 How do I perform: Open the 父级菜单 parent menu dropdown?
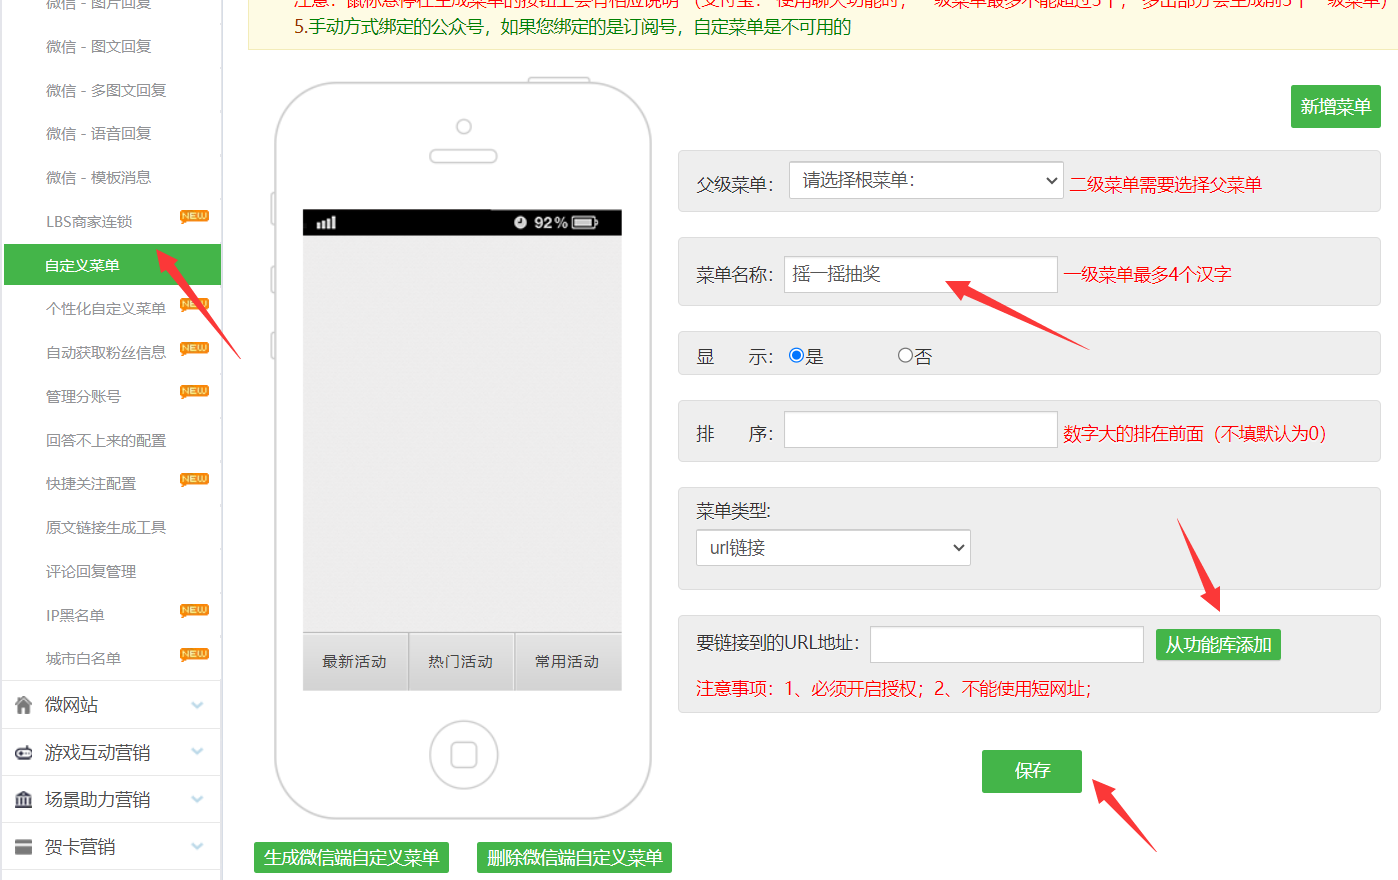pyautogui.click(x=925, y=181)
